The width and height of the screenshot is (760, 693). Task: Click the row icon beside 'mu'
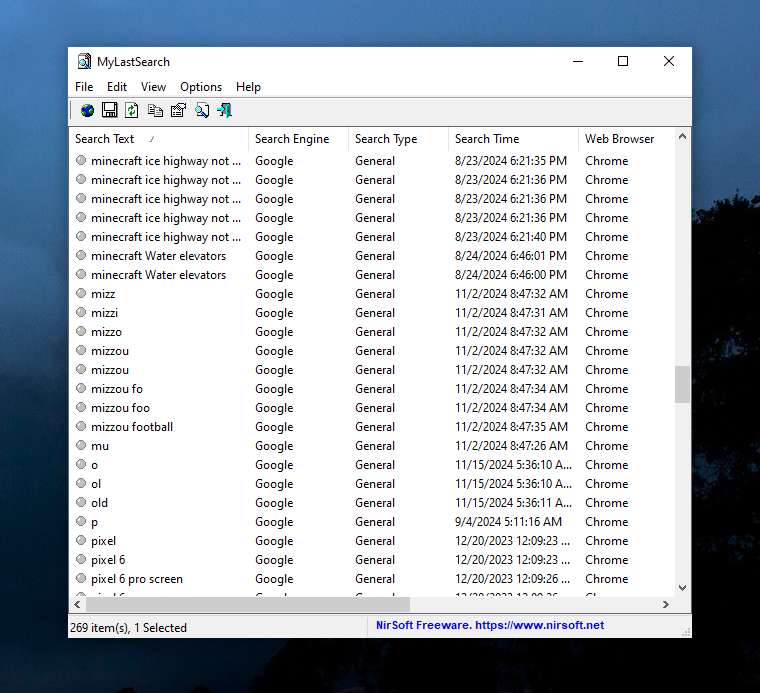click(81, 445)
